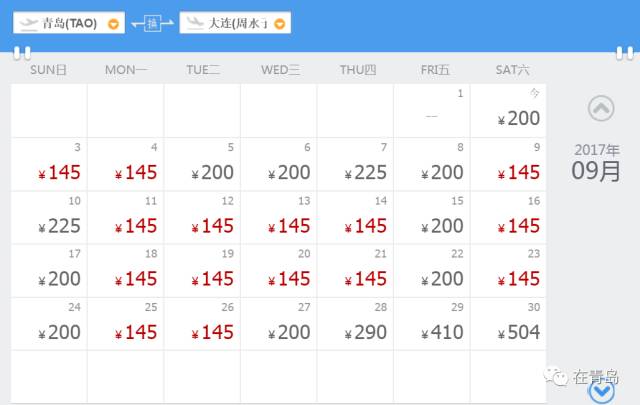Choose September 2 fare ¥200

(x=508, y=111)
